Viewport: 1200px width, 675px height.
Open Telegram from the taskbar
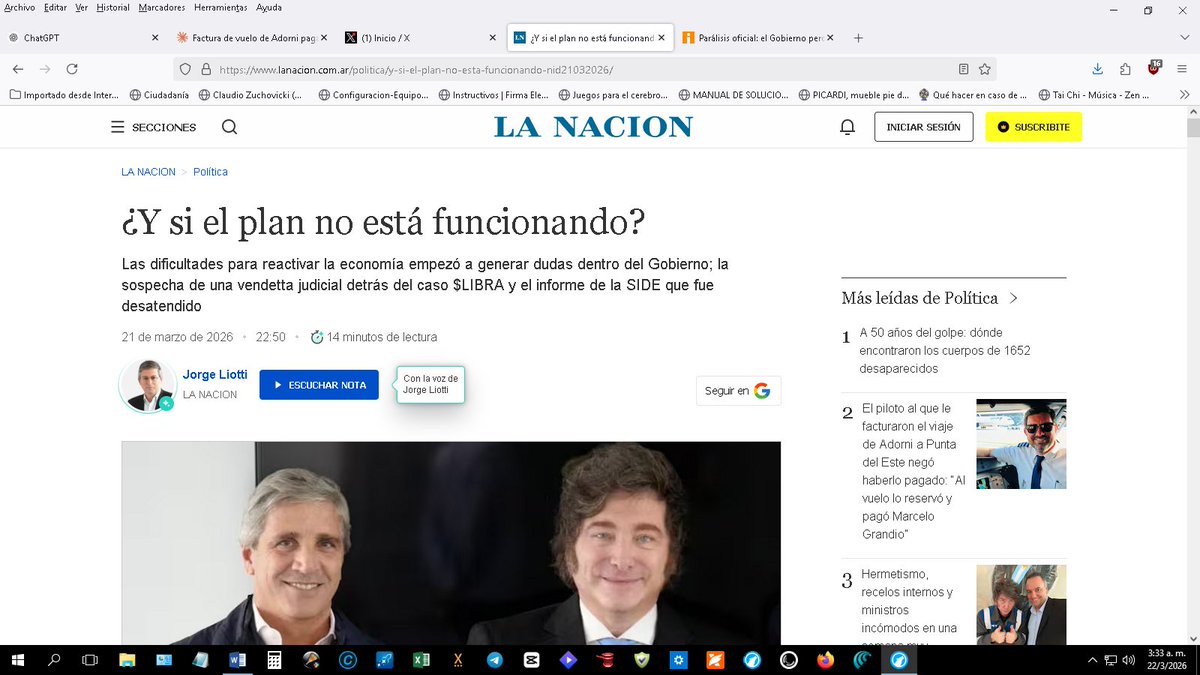pos(495,660)
